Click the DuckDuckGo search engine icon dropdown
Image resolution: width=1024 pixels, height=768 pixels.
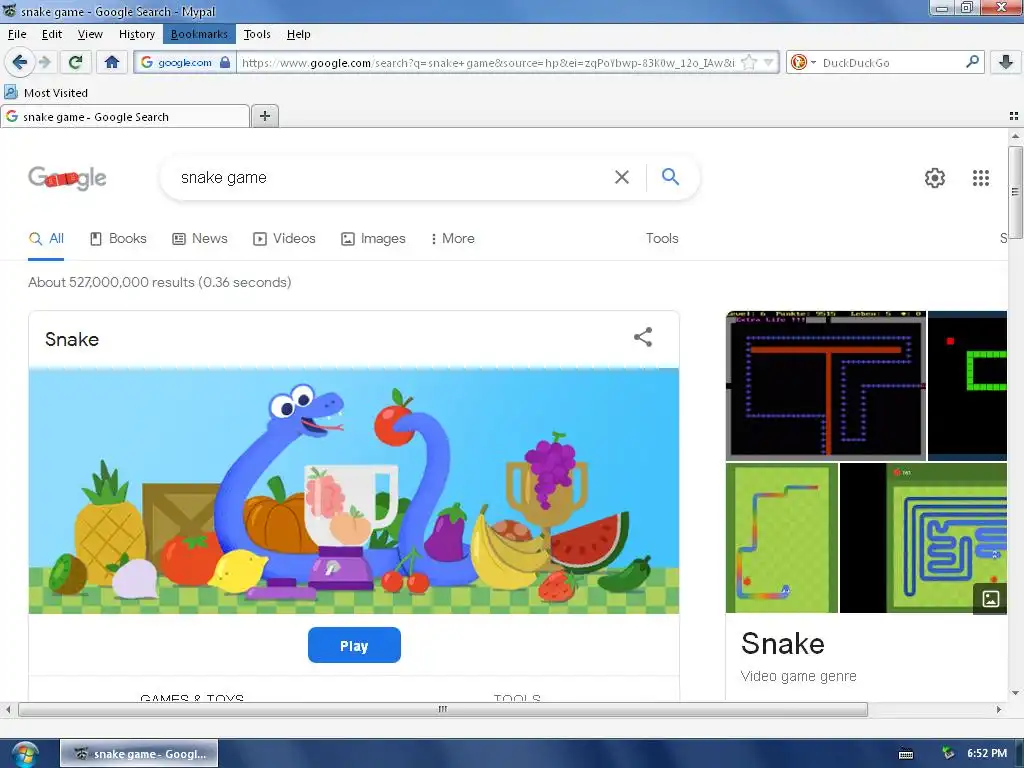(803, 63)
